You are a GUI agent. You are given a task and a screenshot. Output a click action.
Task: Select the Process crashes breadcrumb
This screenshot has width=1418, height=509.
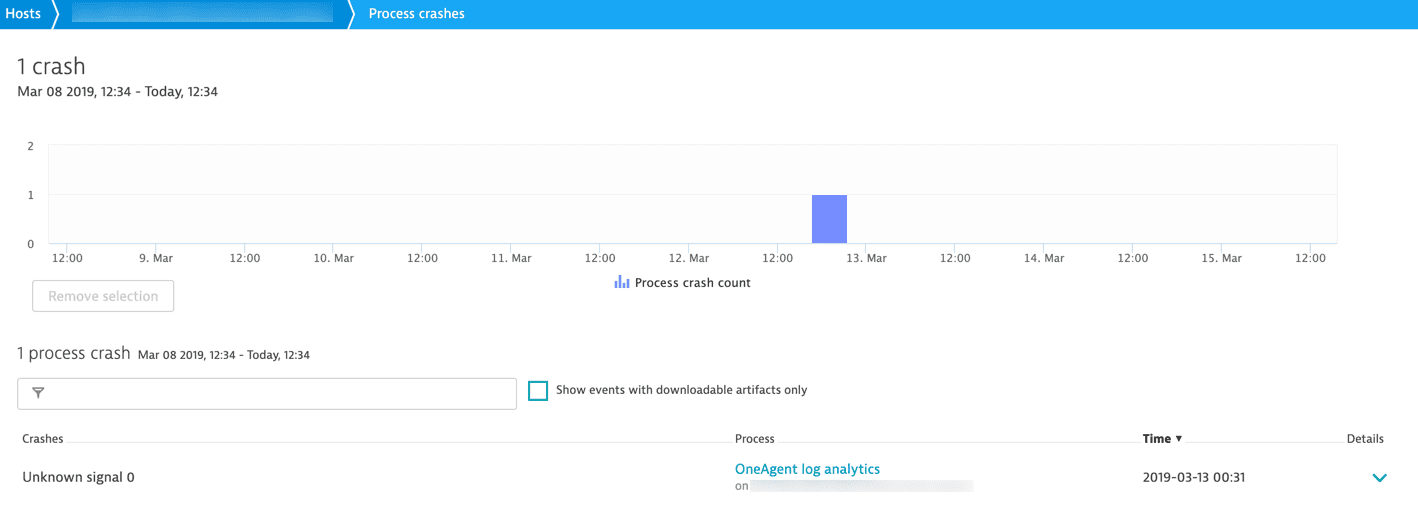[x=416, y=14]
